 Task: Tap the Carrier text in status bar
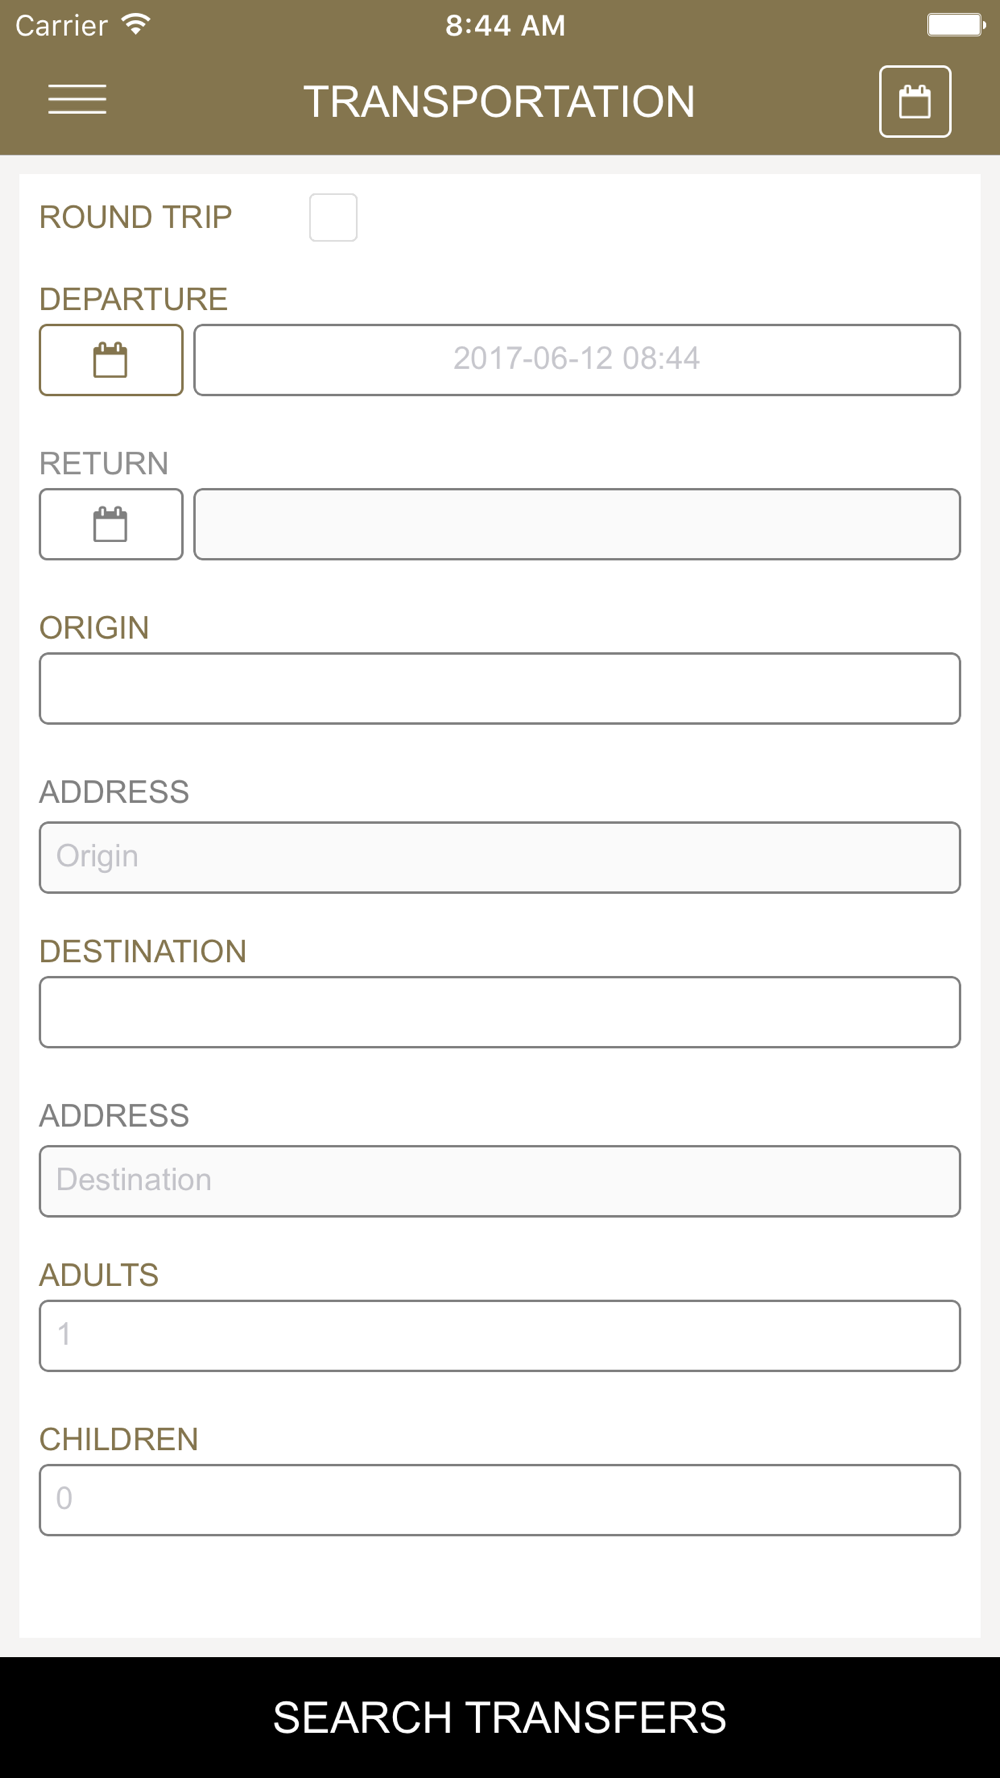point(61,25)
